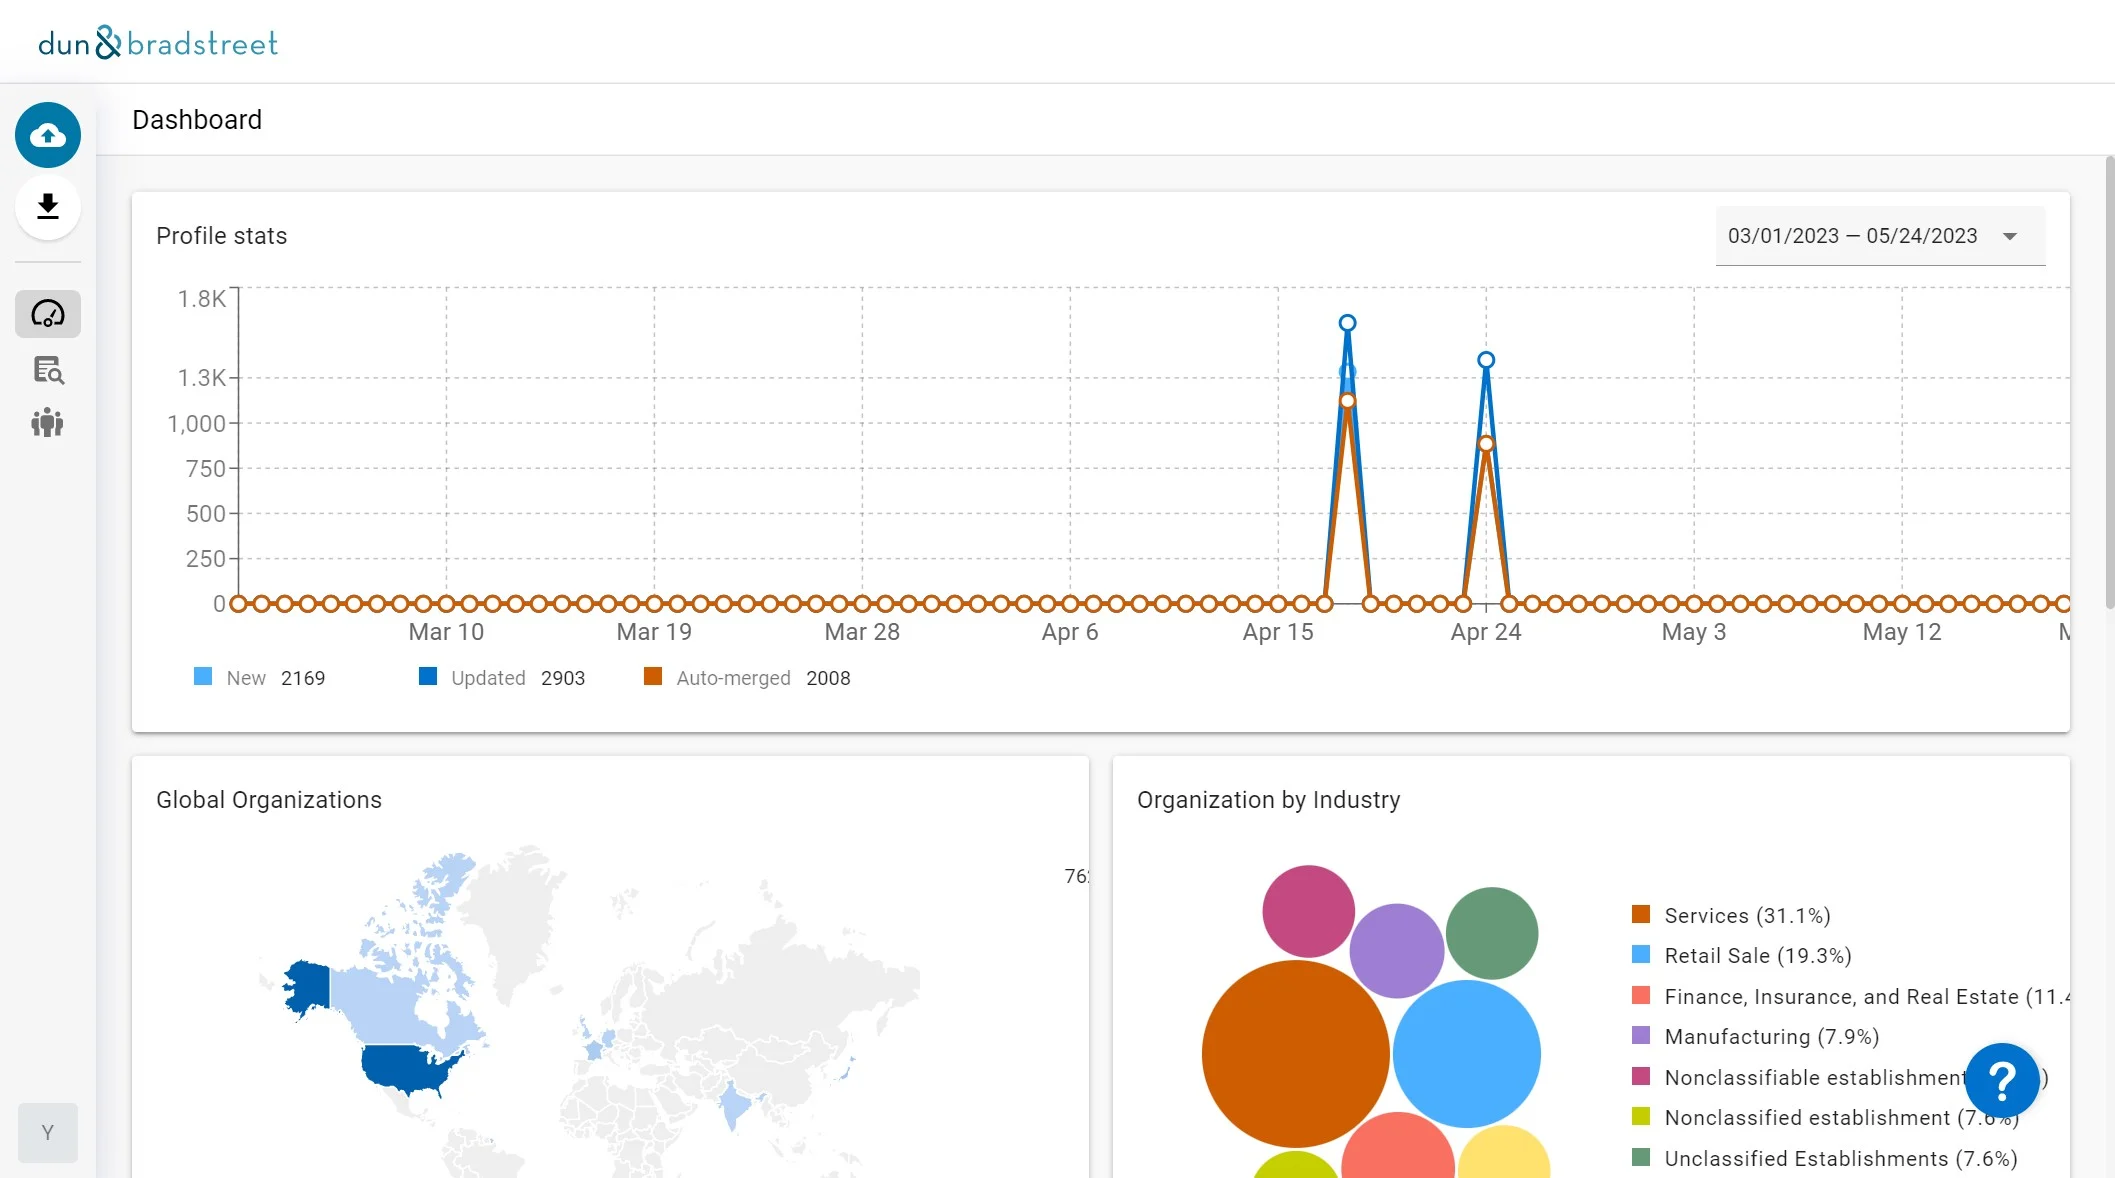Click the cloud upload icon
This screenshot has width=2115, height=1178.
(x=48, y=135)
